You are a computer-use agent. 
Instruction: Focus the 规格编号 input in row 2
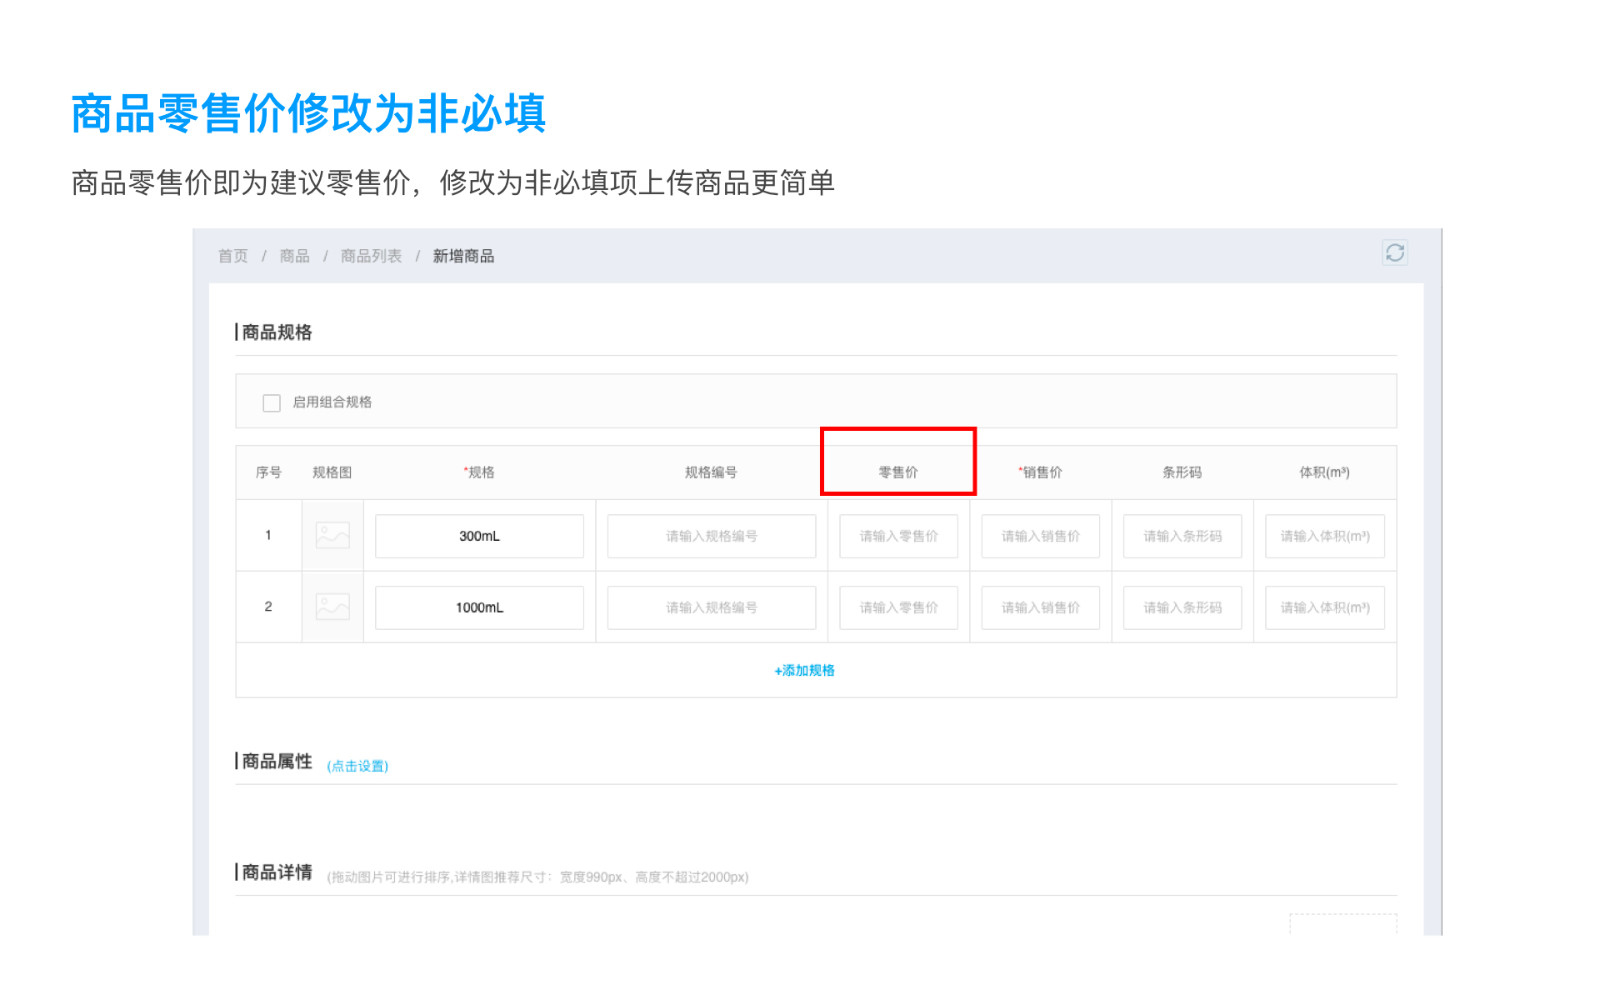pyautogui.click(x=711, y=608)
